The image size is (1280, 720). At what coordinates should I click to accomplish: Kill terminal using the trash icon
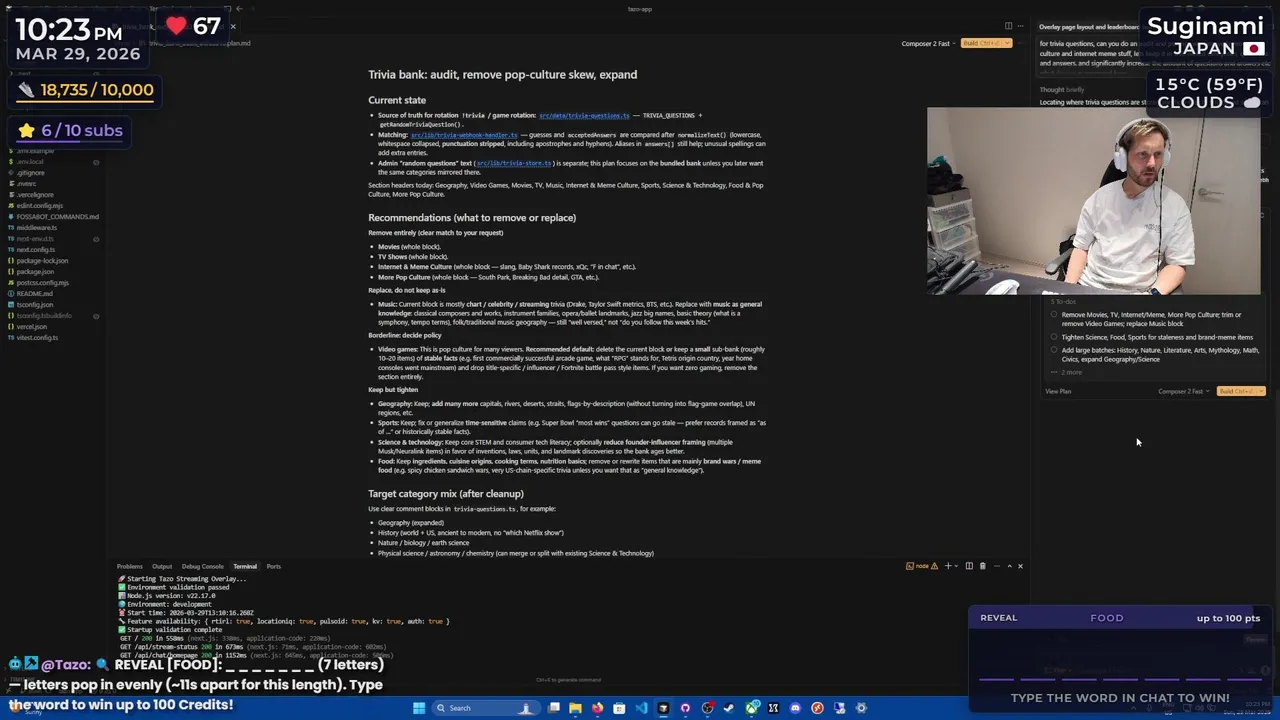point(982,566)
